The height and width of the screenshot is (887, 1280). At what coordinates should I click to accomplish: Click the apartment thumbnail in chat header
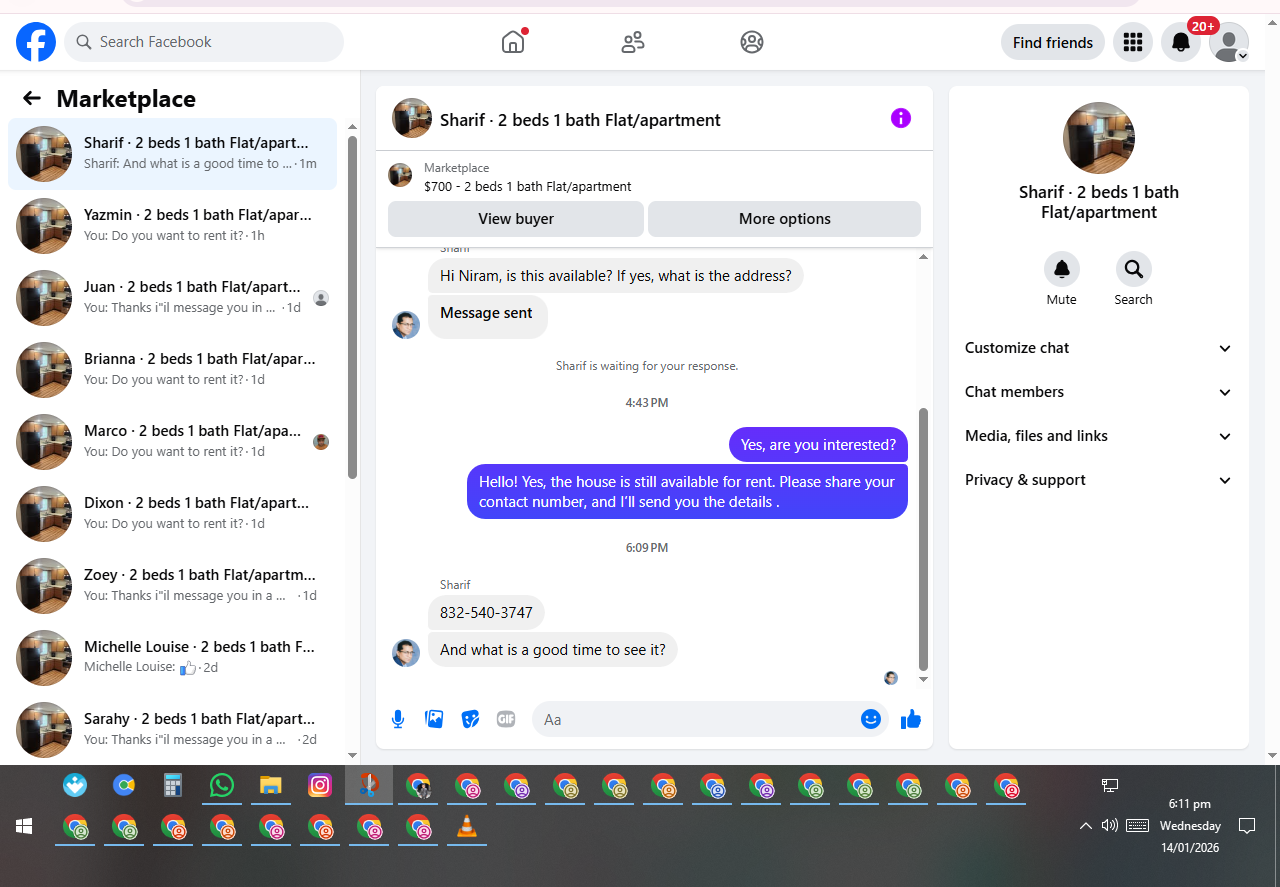[x=412, y=118]
